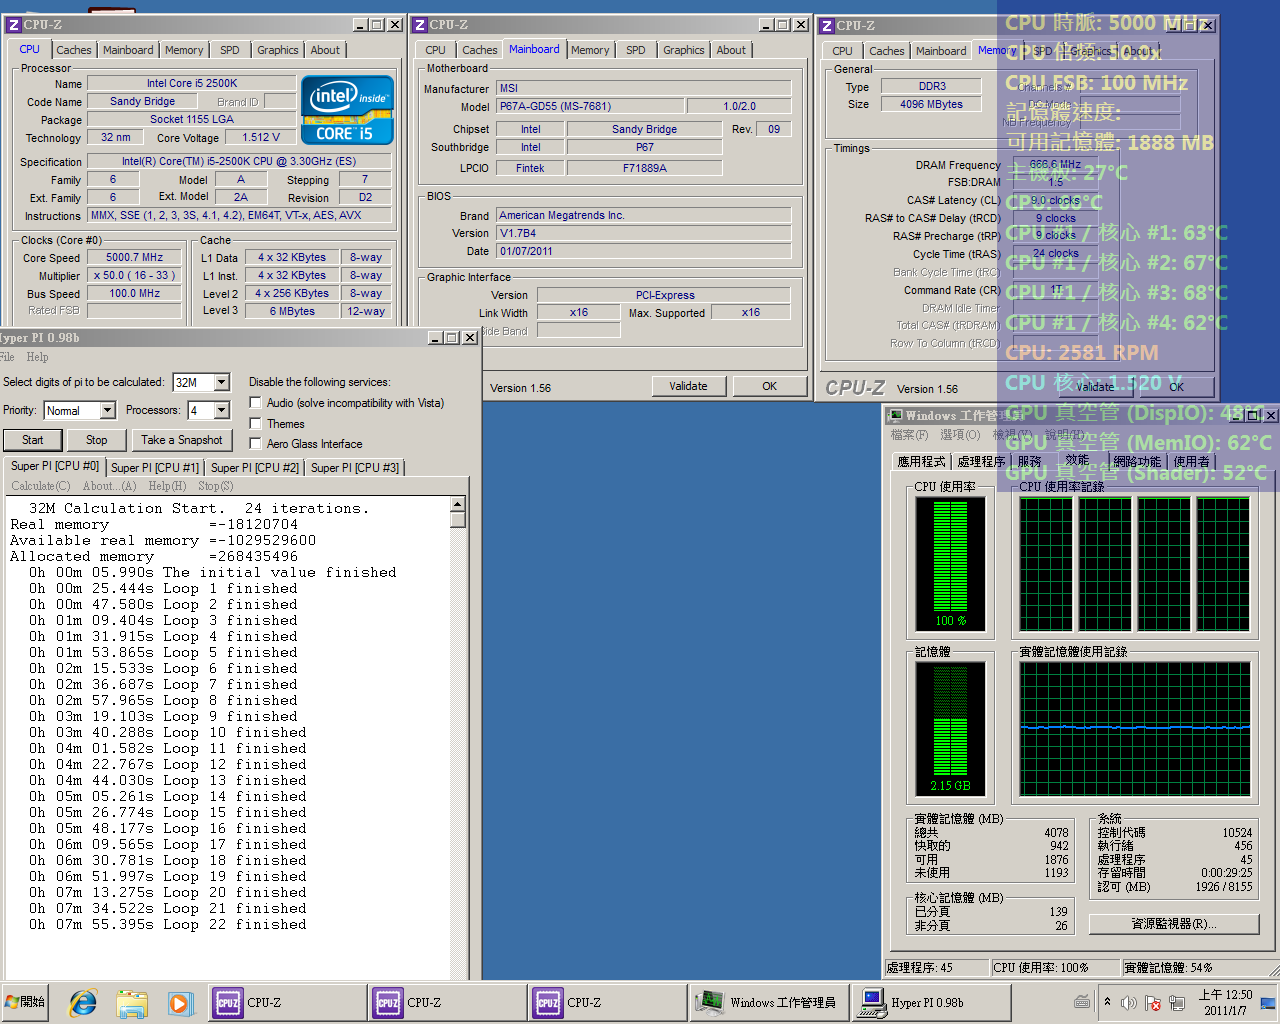Screen dimensions: 1280x1024
Task: Switch to Windows Task Manager taskbar button
Action: click(769, 1002)
